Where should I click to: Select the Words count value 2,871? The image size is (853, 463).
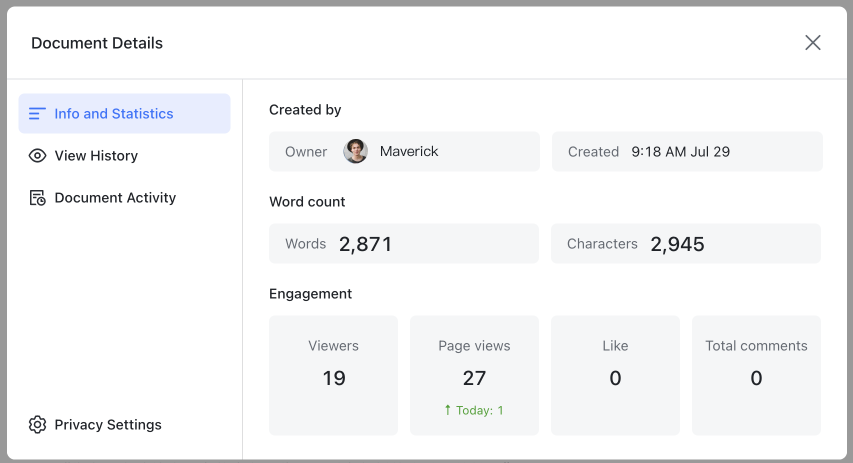(x=365, y=244)
